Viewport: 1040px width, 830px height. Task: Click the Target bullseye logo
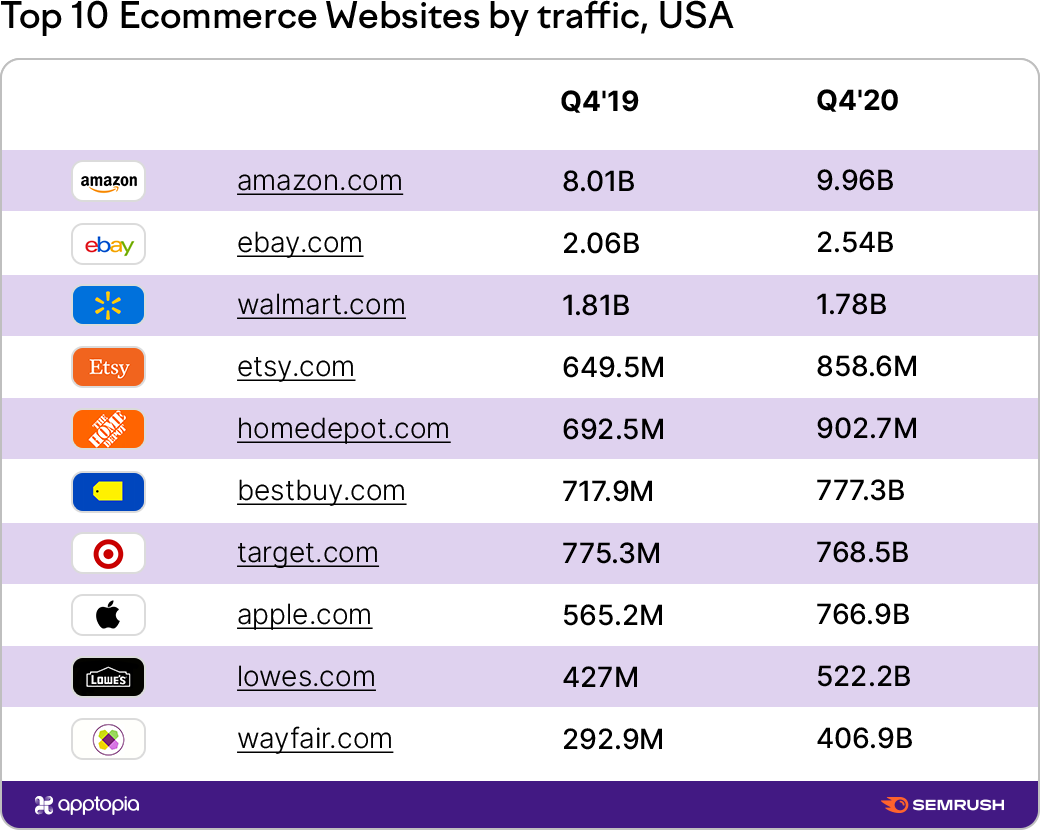[x=108, y=553]
